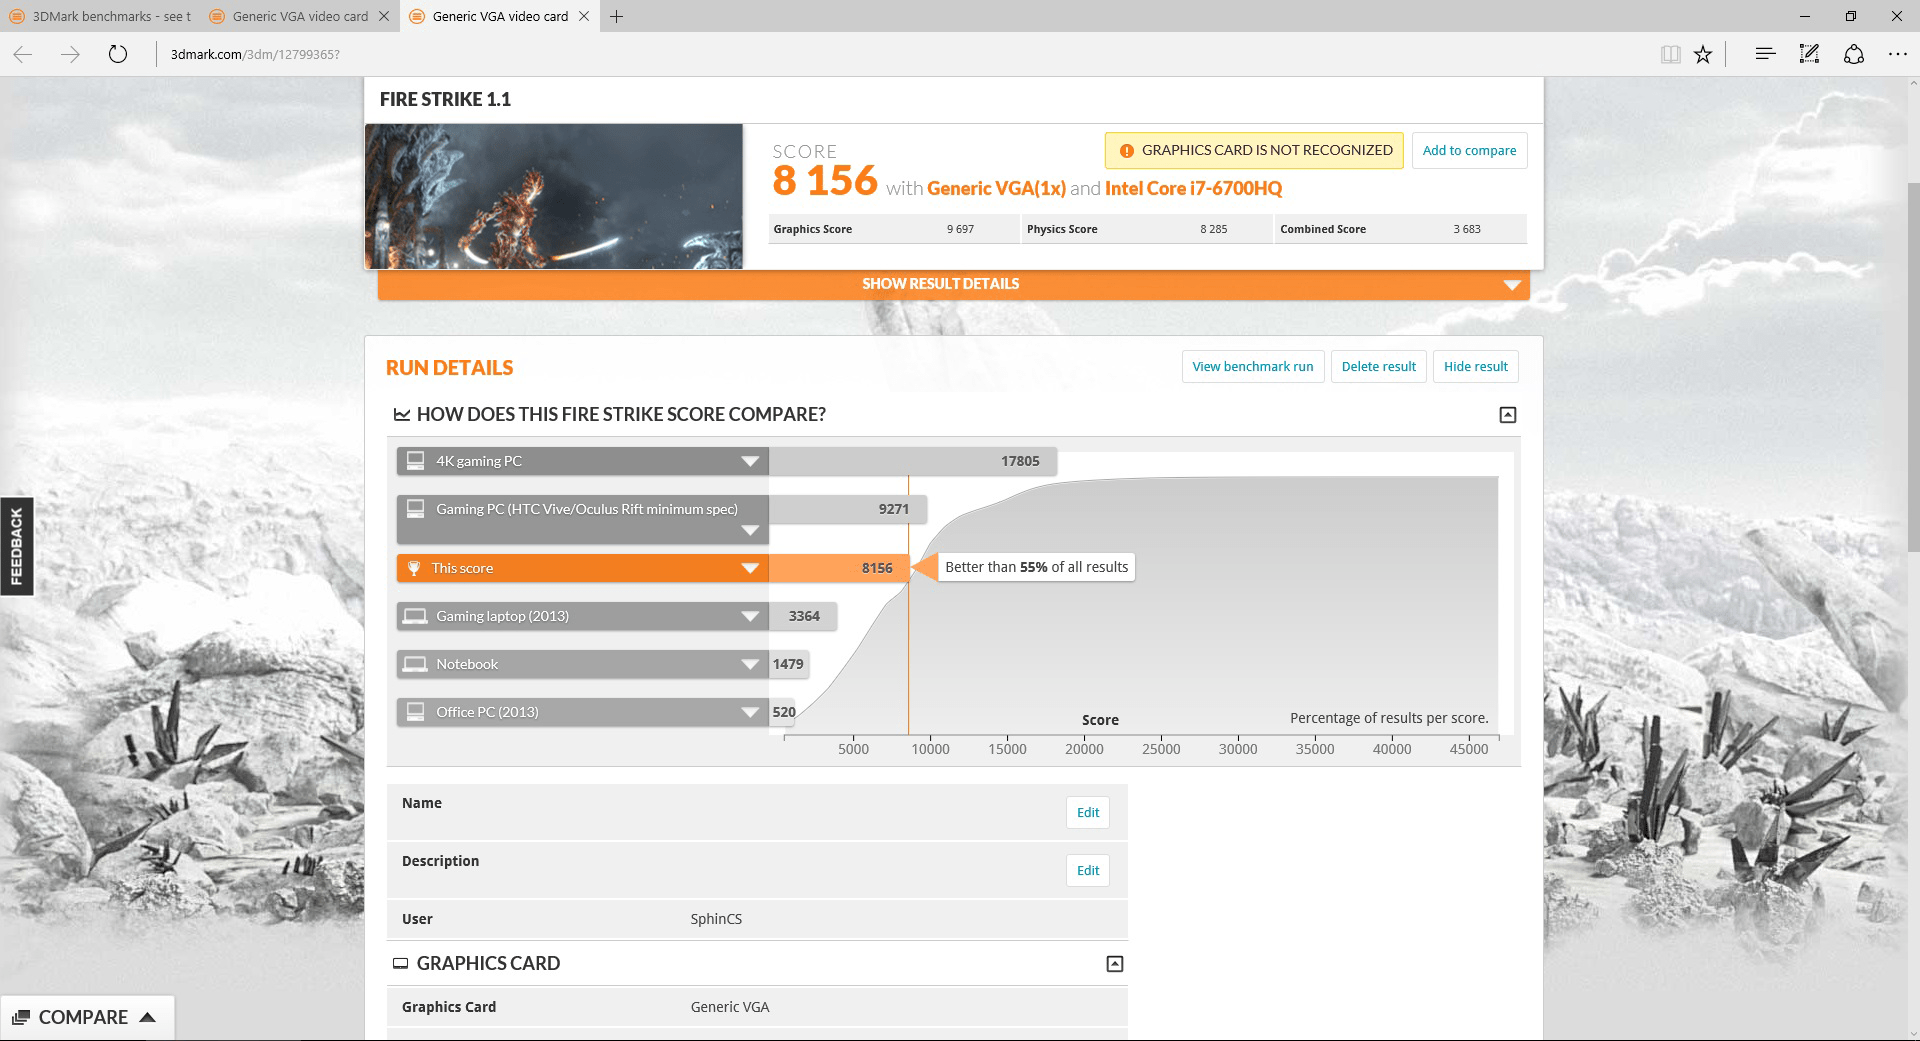This screenshot has height=1041, width=1920.
Task: Open the Edge share icon
Action: pyautogui.click(x=1853, y=54)
